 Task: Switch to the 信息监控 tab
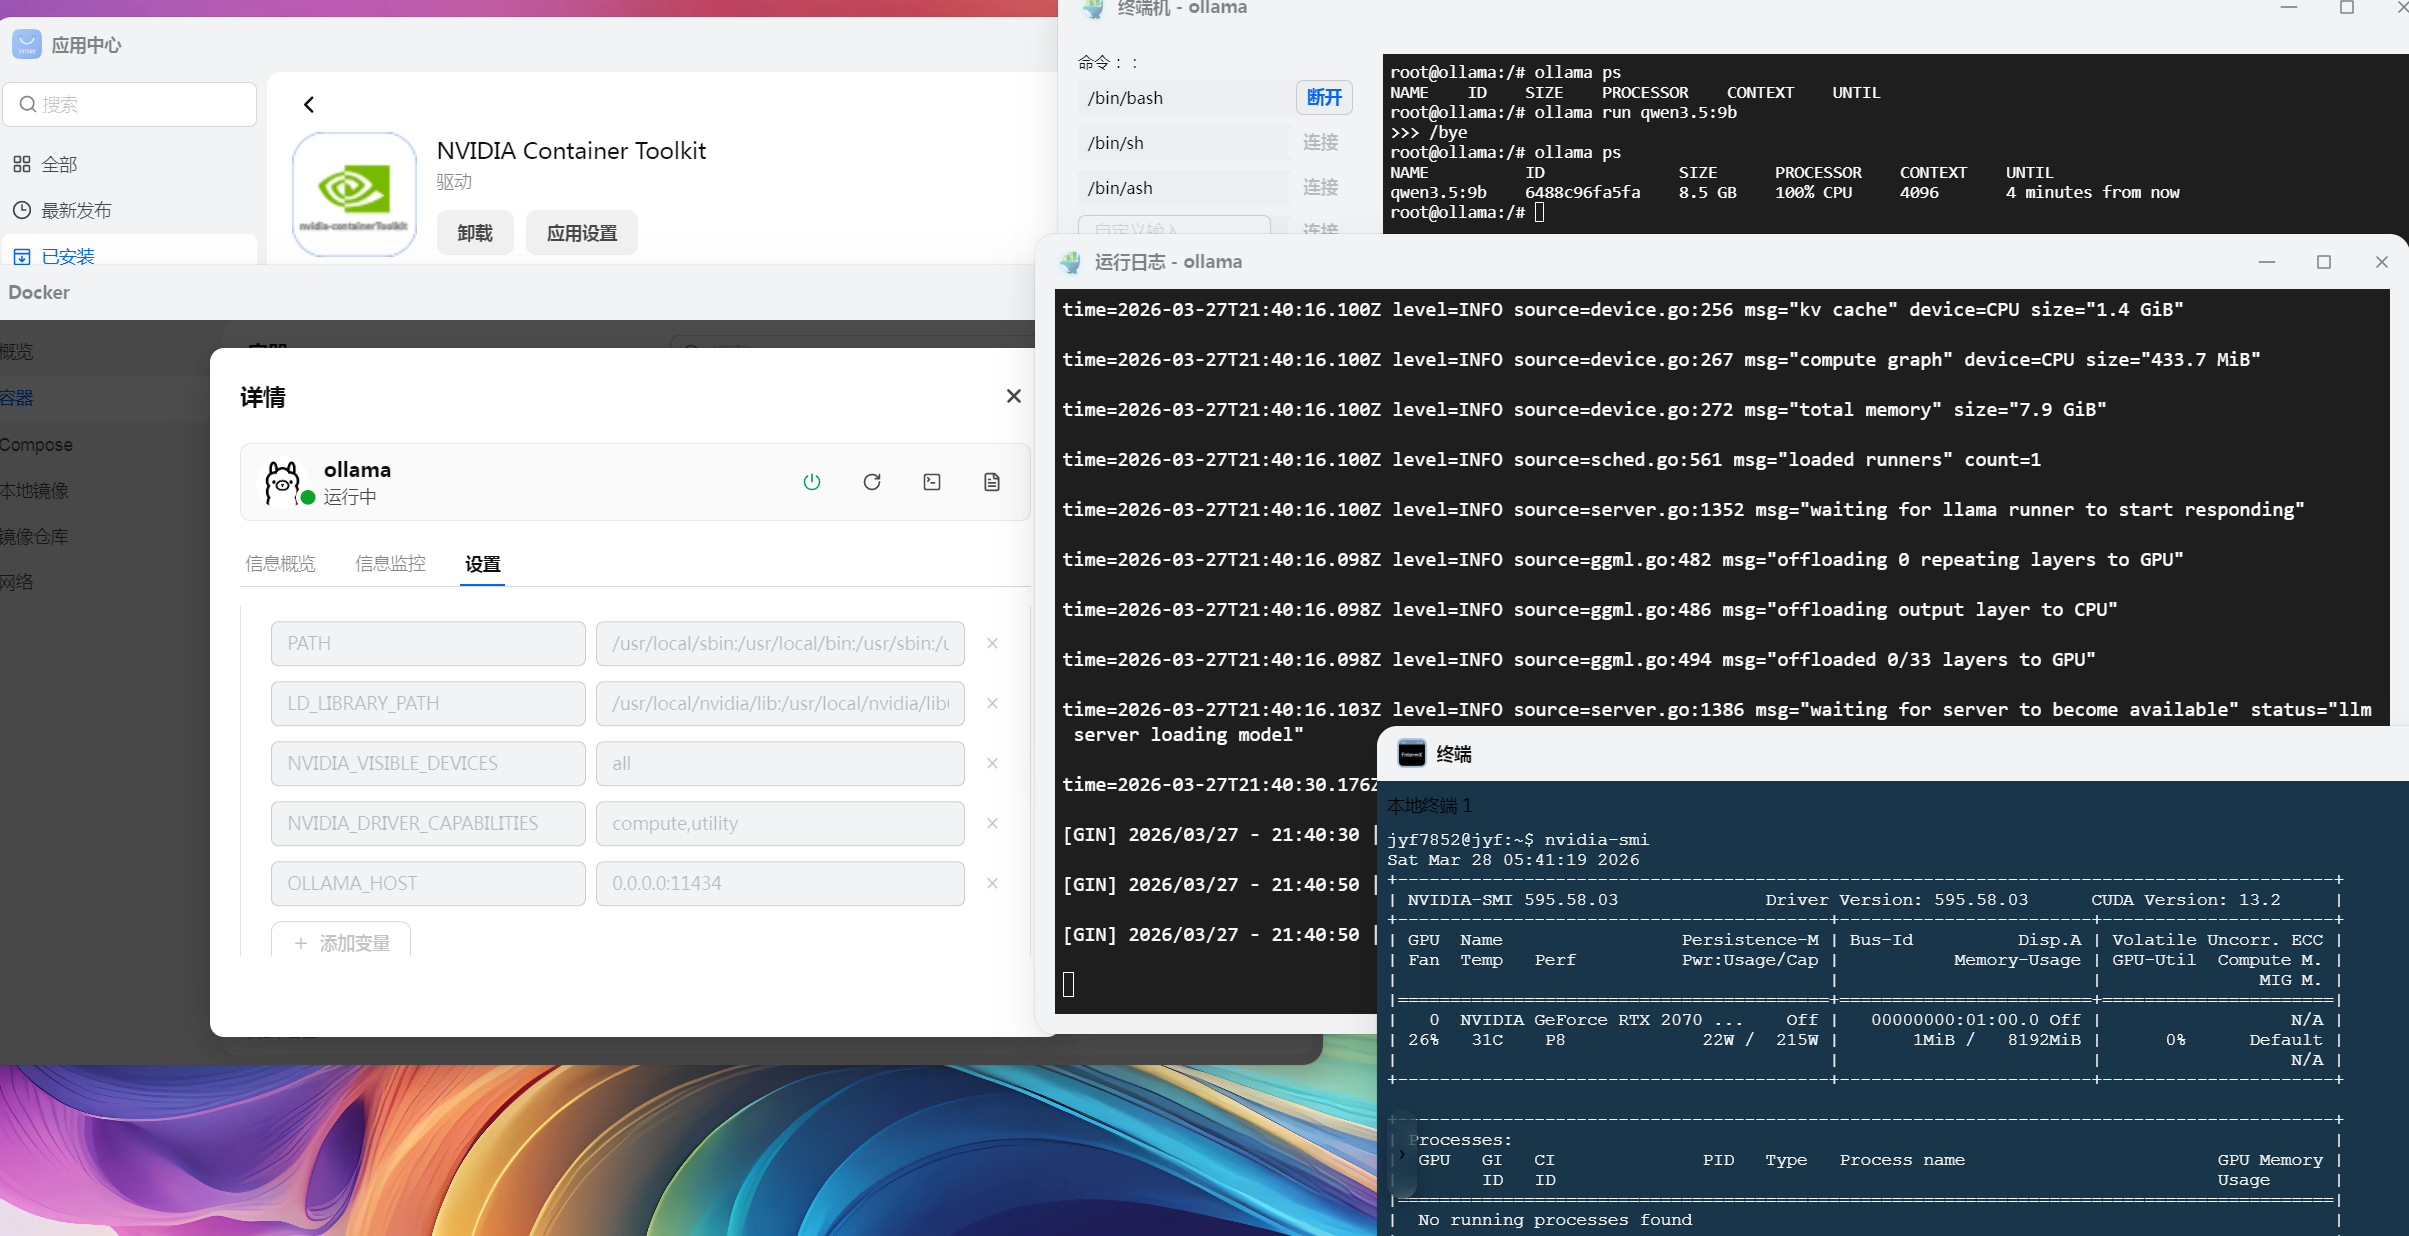[x=390, y=564]
